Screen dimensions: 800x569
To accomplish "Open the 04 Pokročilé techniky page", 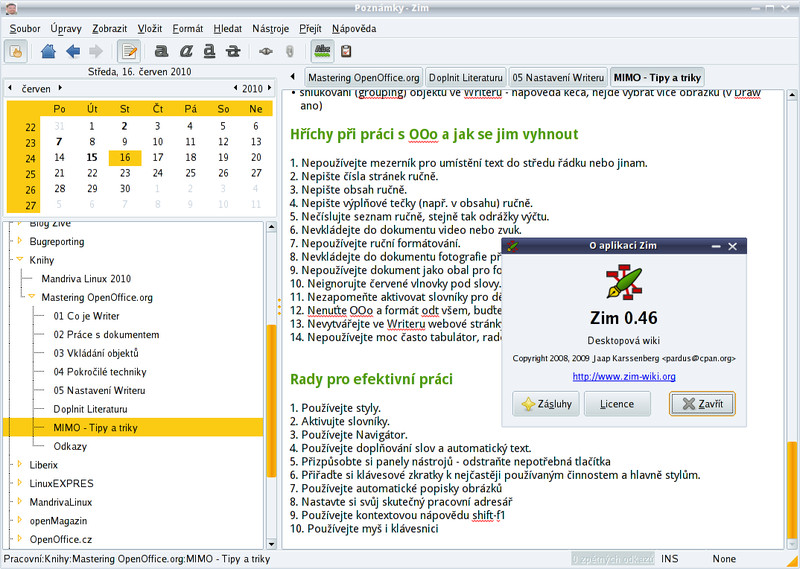I will click(99, 372).
